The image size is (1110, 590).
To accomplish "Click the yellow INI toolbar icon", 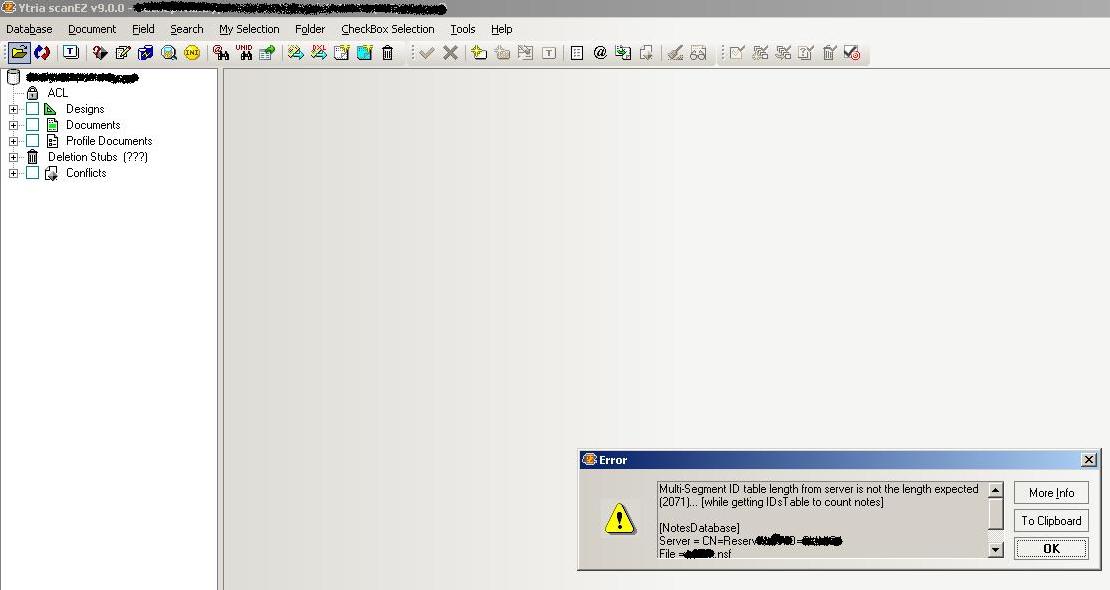I will [192, 52].
